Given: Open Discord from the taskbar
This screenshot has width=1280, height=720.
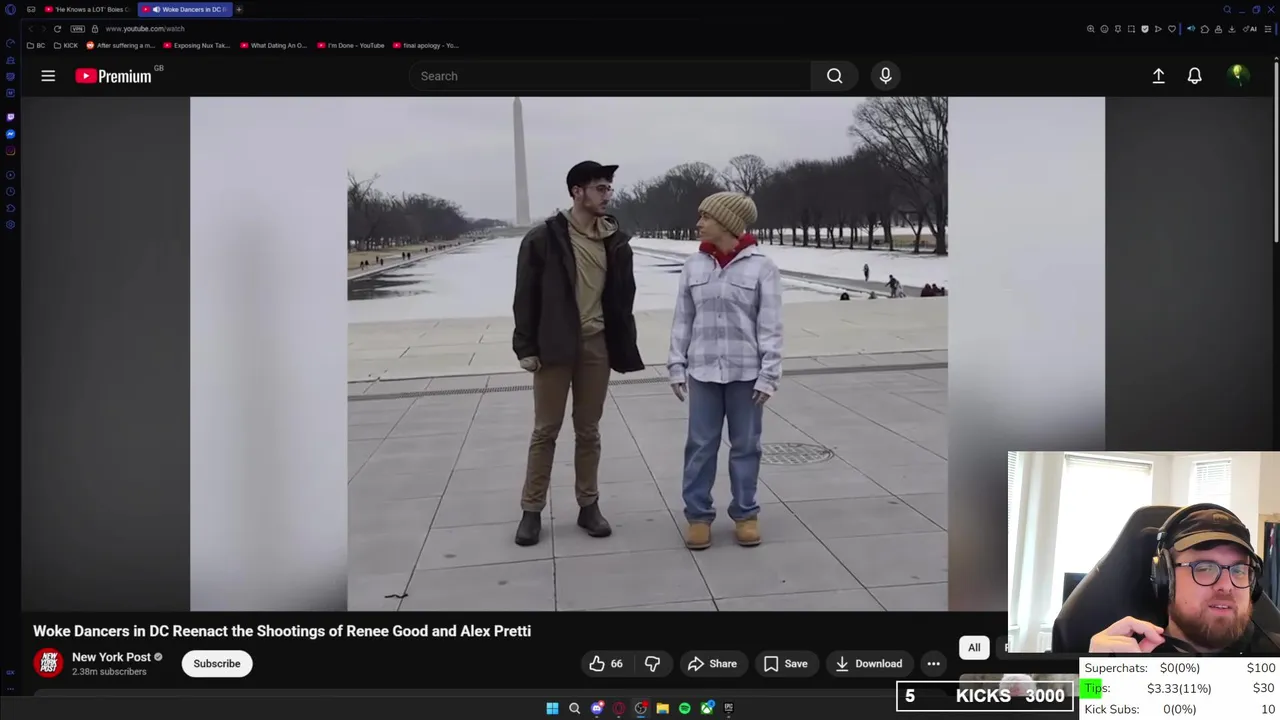Looking at the screenshot, I should click(597, 708).
